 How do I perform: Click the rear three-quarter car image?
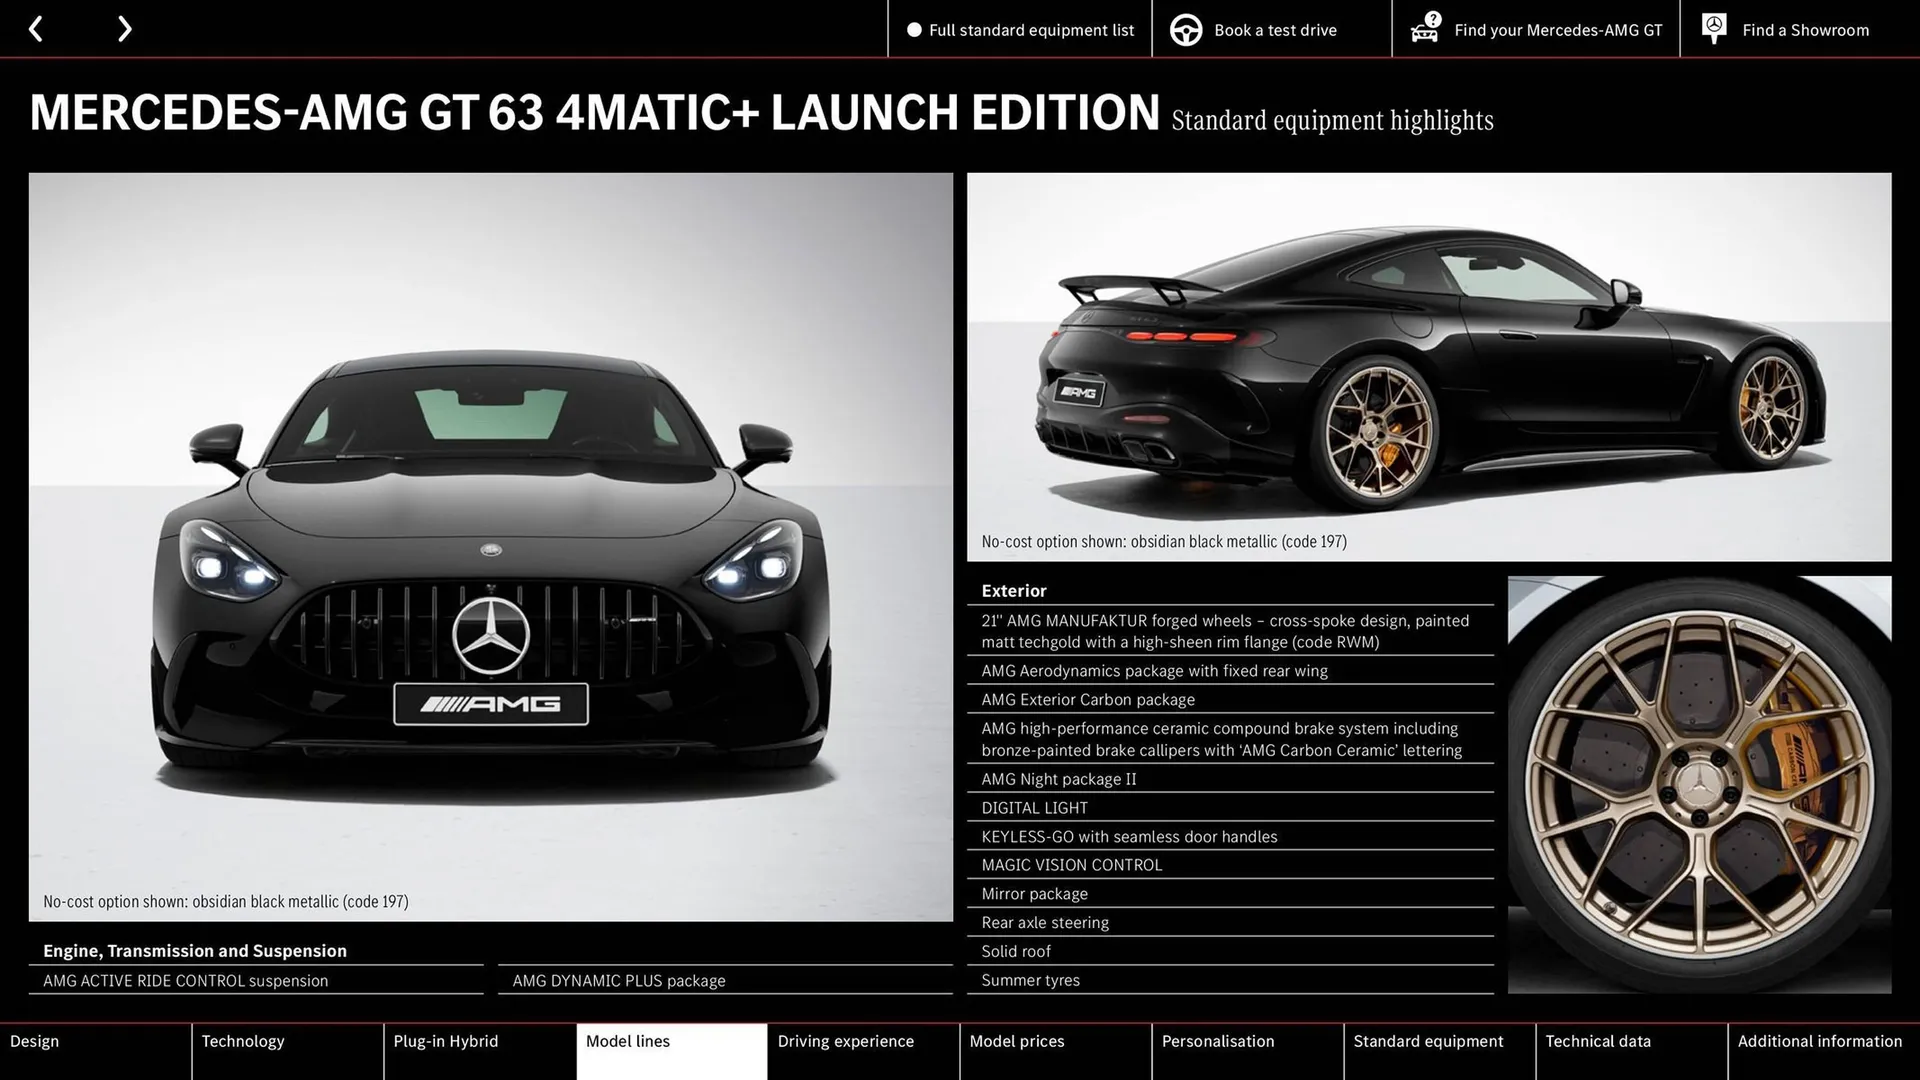[x=1429, y=367]
